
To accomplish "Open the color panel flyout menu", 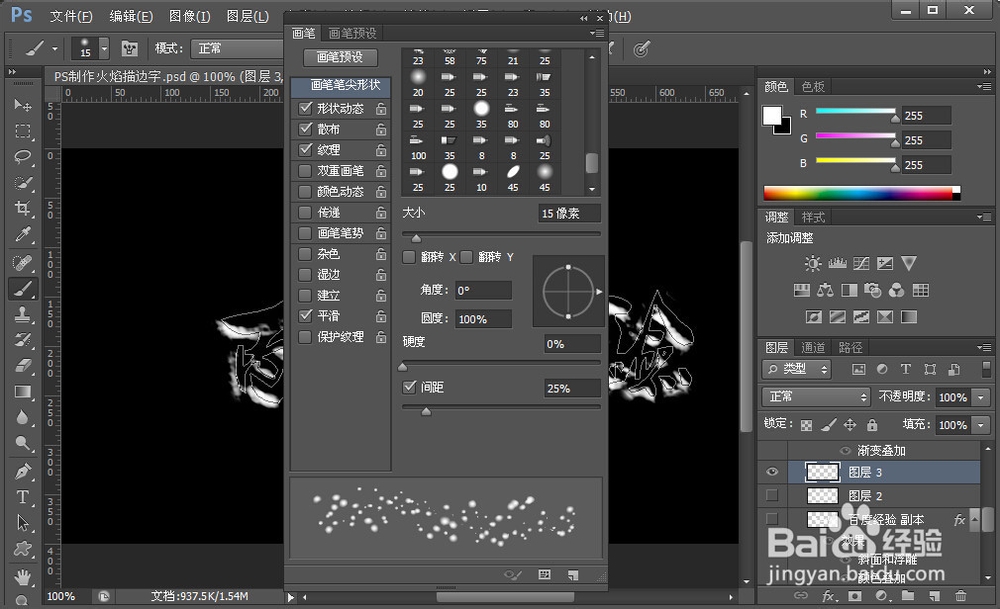I will click(983, 86).
